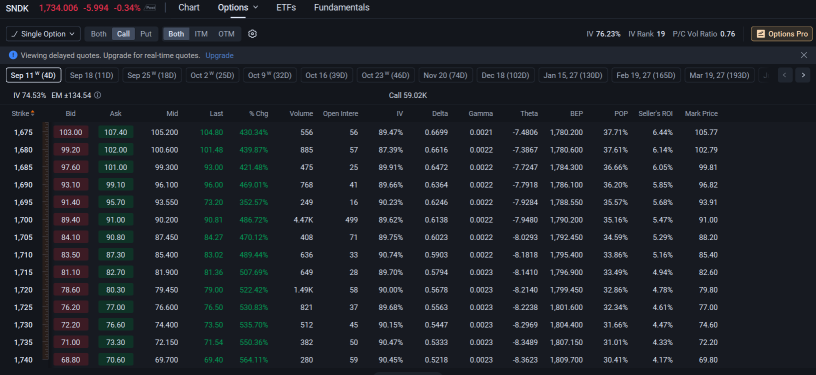Click bid 78.60 on the 1,720 strike

71,290
